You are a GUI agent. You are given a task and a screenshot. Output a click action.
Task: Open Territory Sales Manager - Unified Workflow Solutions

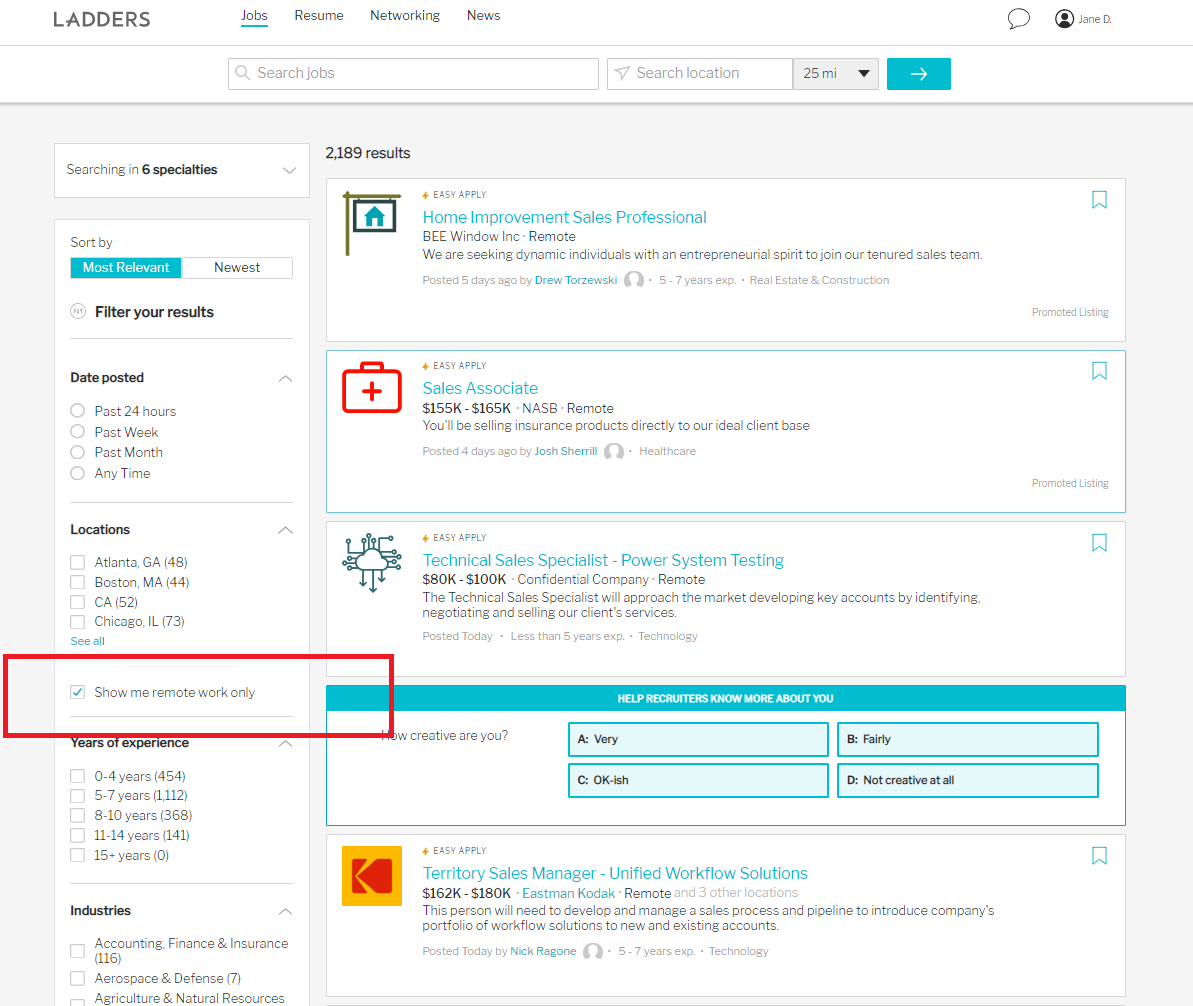coord(616,873)
